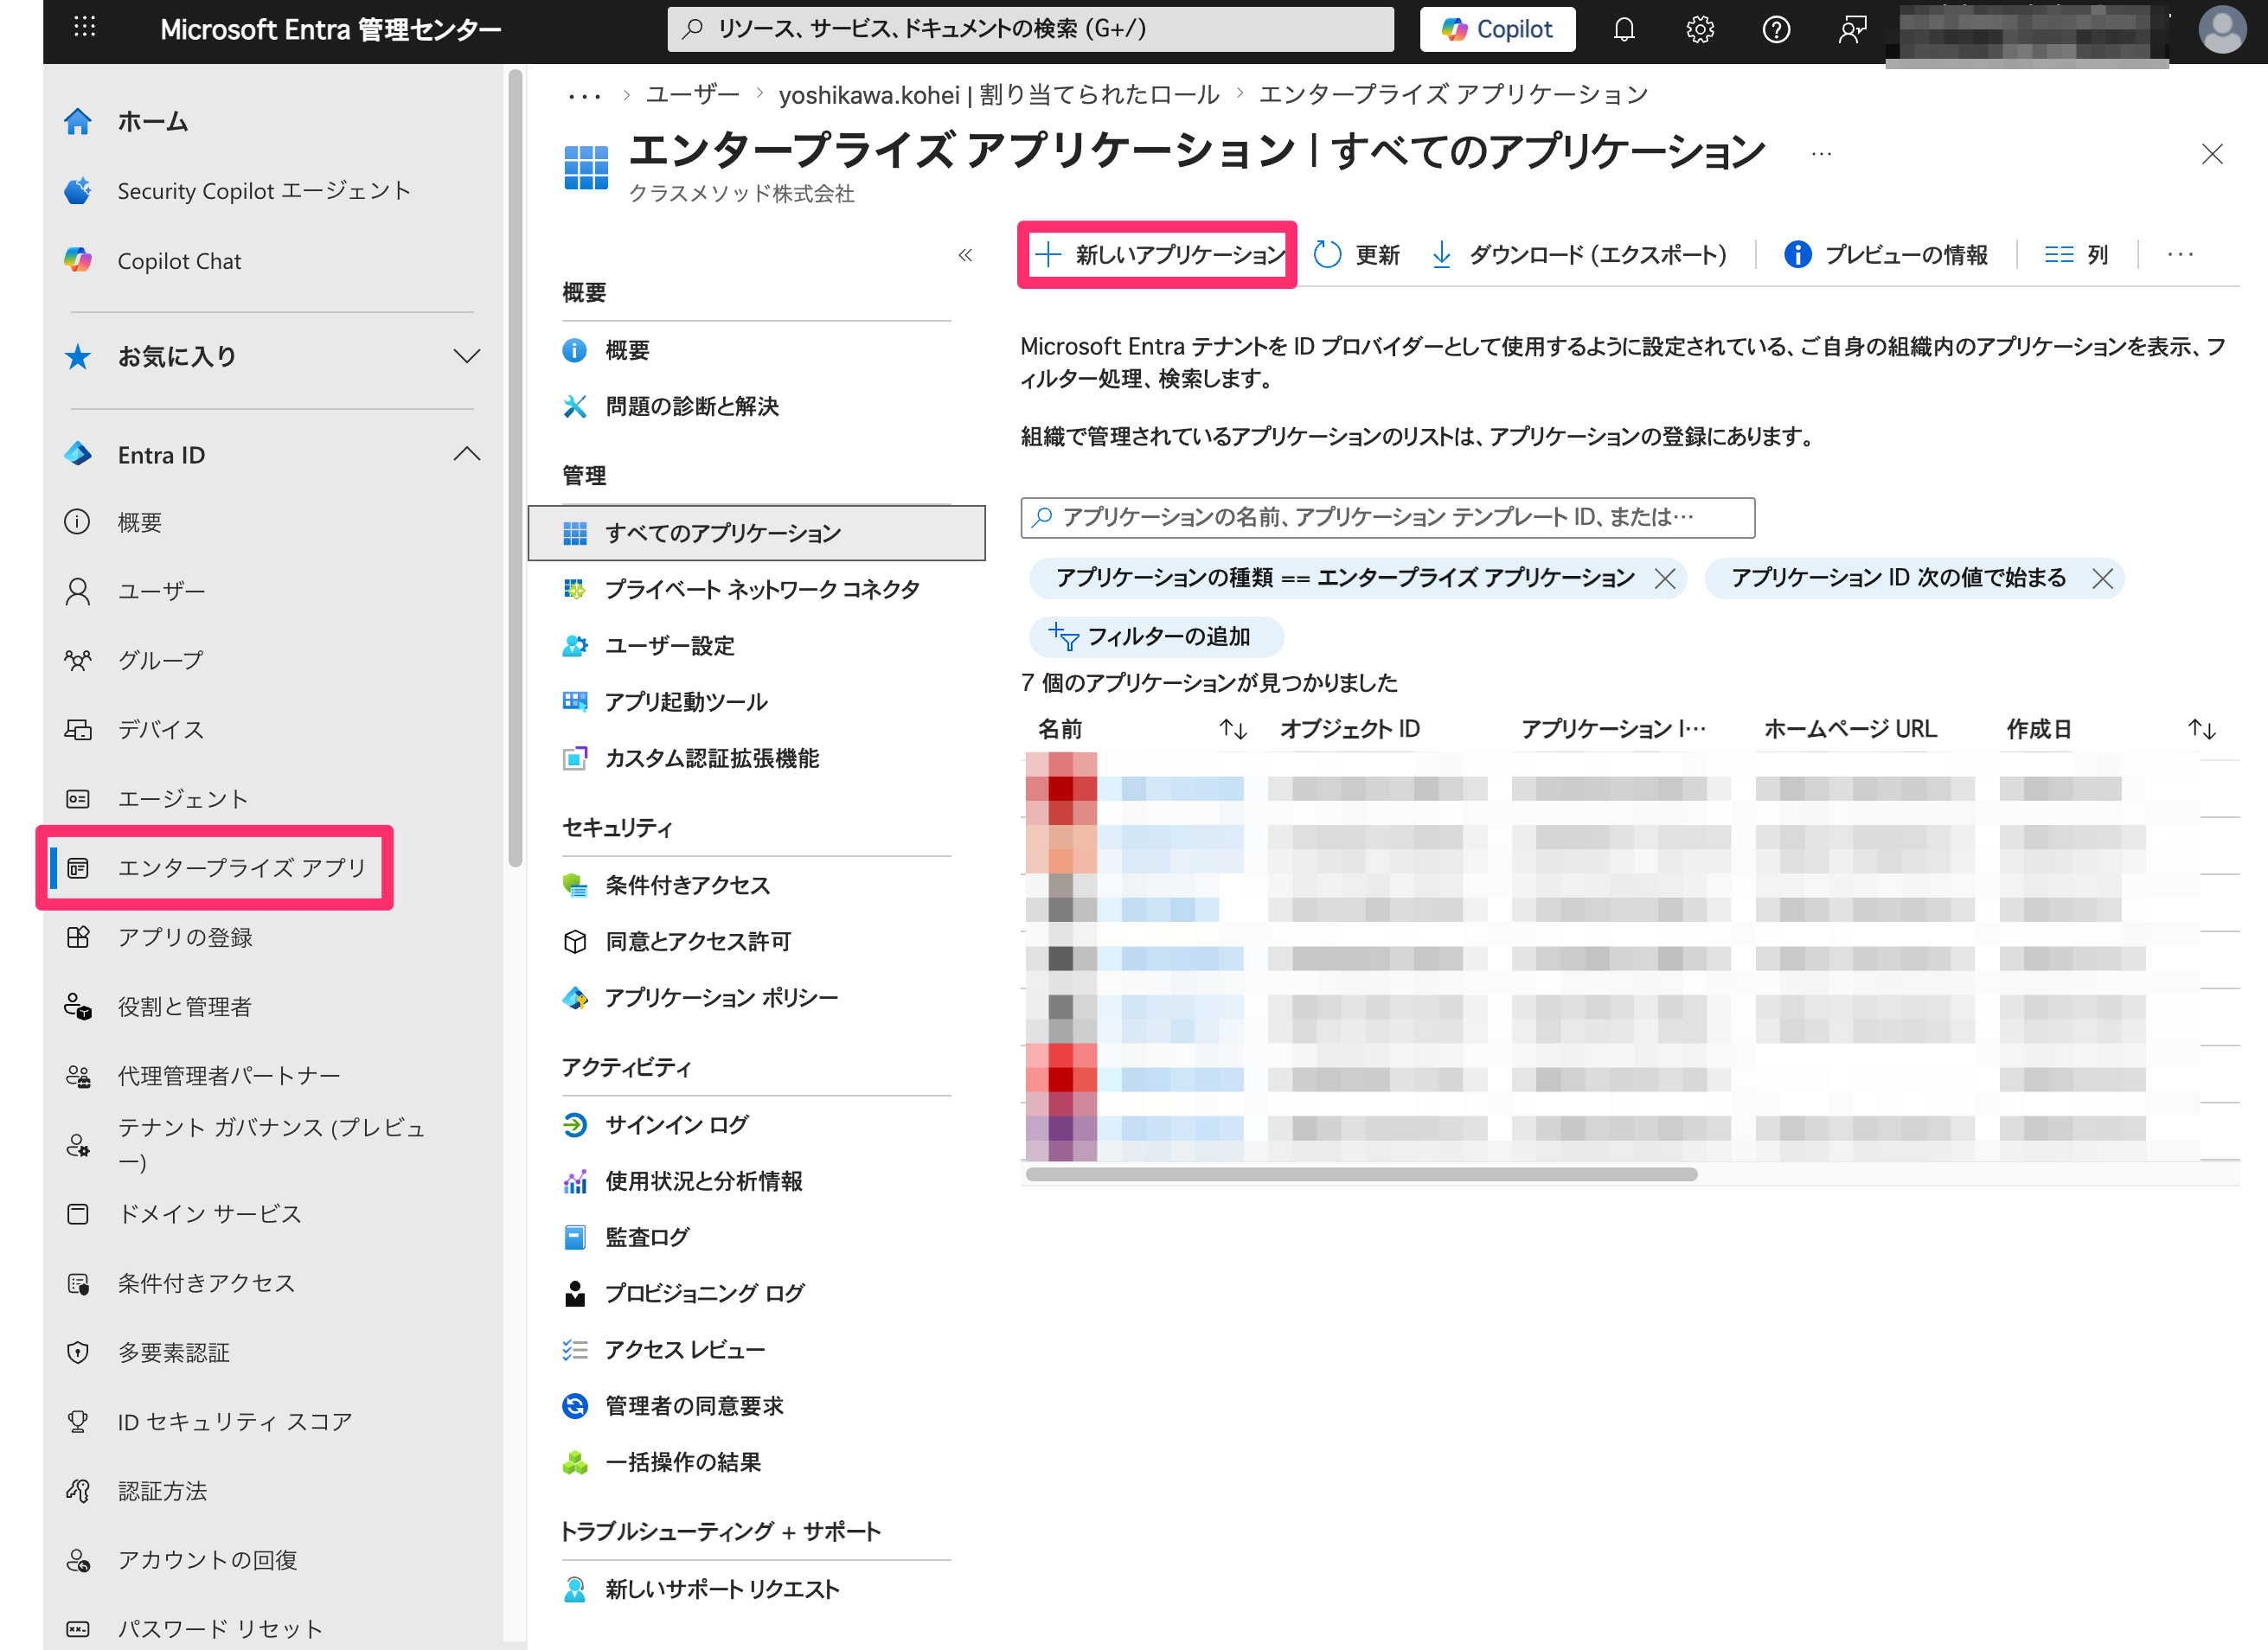Open the account avatar menu
Image resolution: width=2268 pixels, height=1650 pixels.
2221,29
